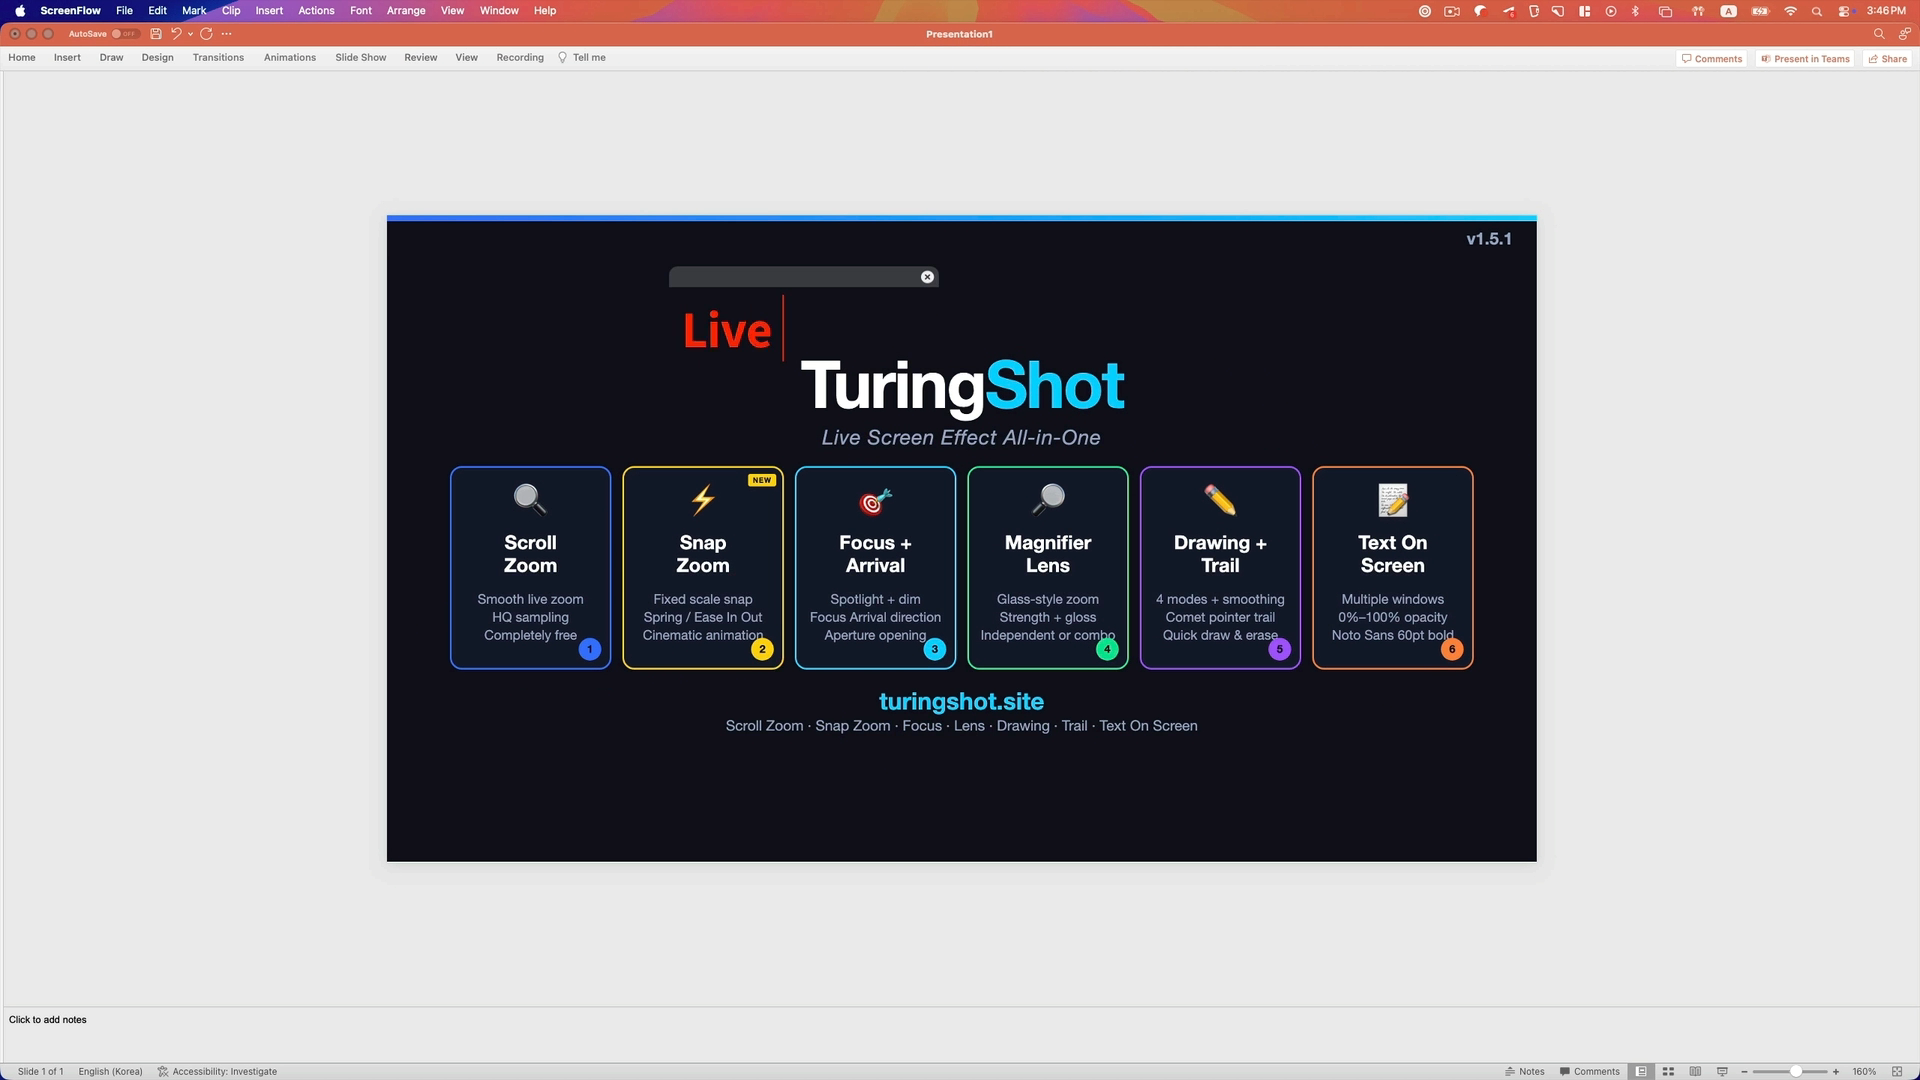Image resolution: width=1920 pixels, height=1080 pixels.
Task: Click the Wi-Fi menu bar icon
Action: (1790, 11)
